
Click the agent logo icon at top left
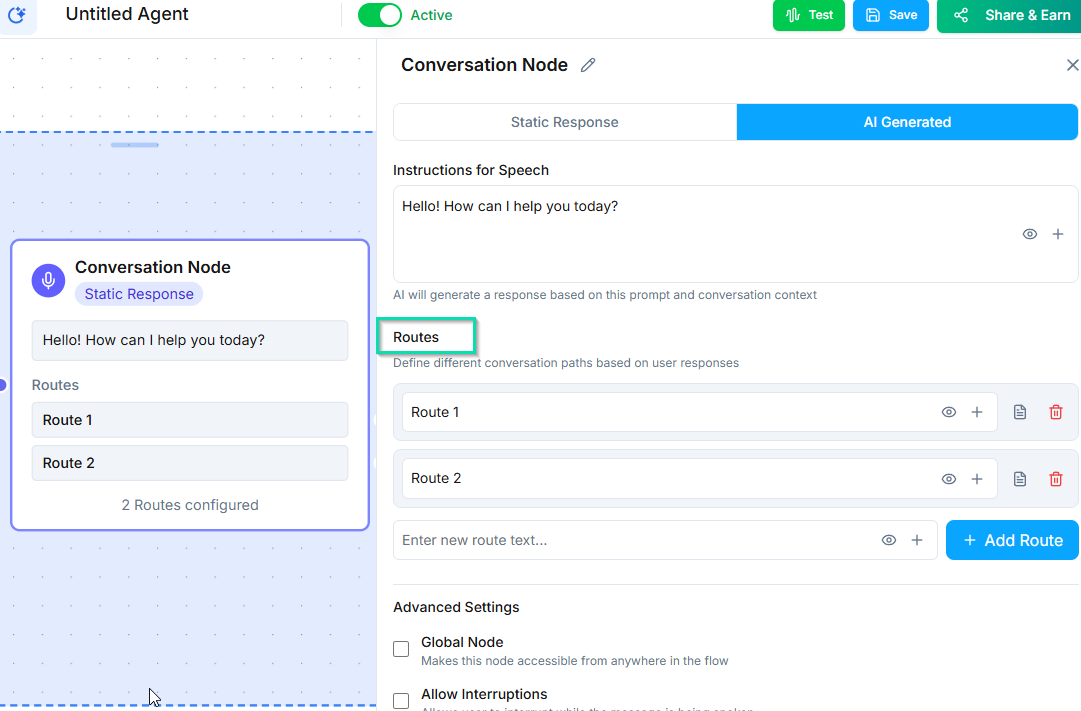point(17,15)
